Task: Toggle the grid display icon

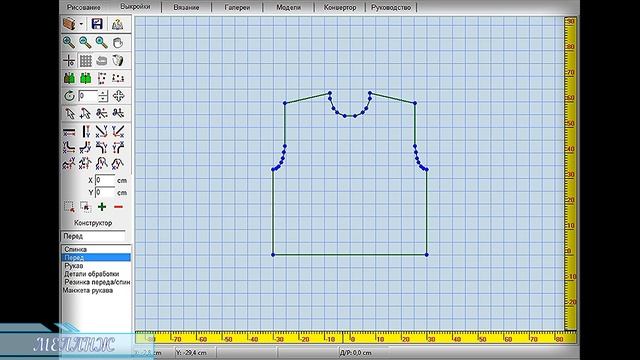Action: point(85,61)
